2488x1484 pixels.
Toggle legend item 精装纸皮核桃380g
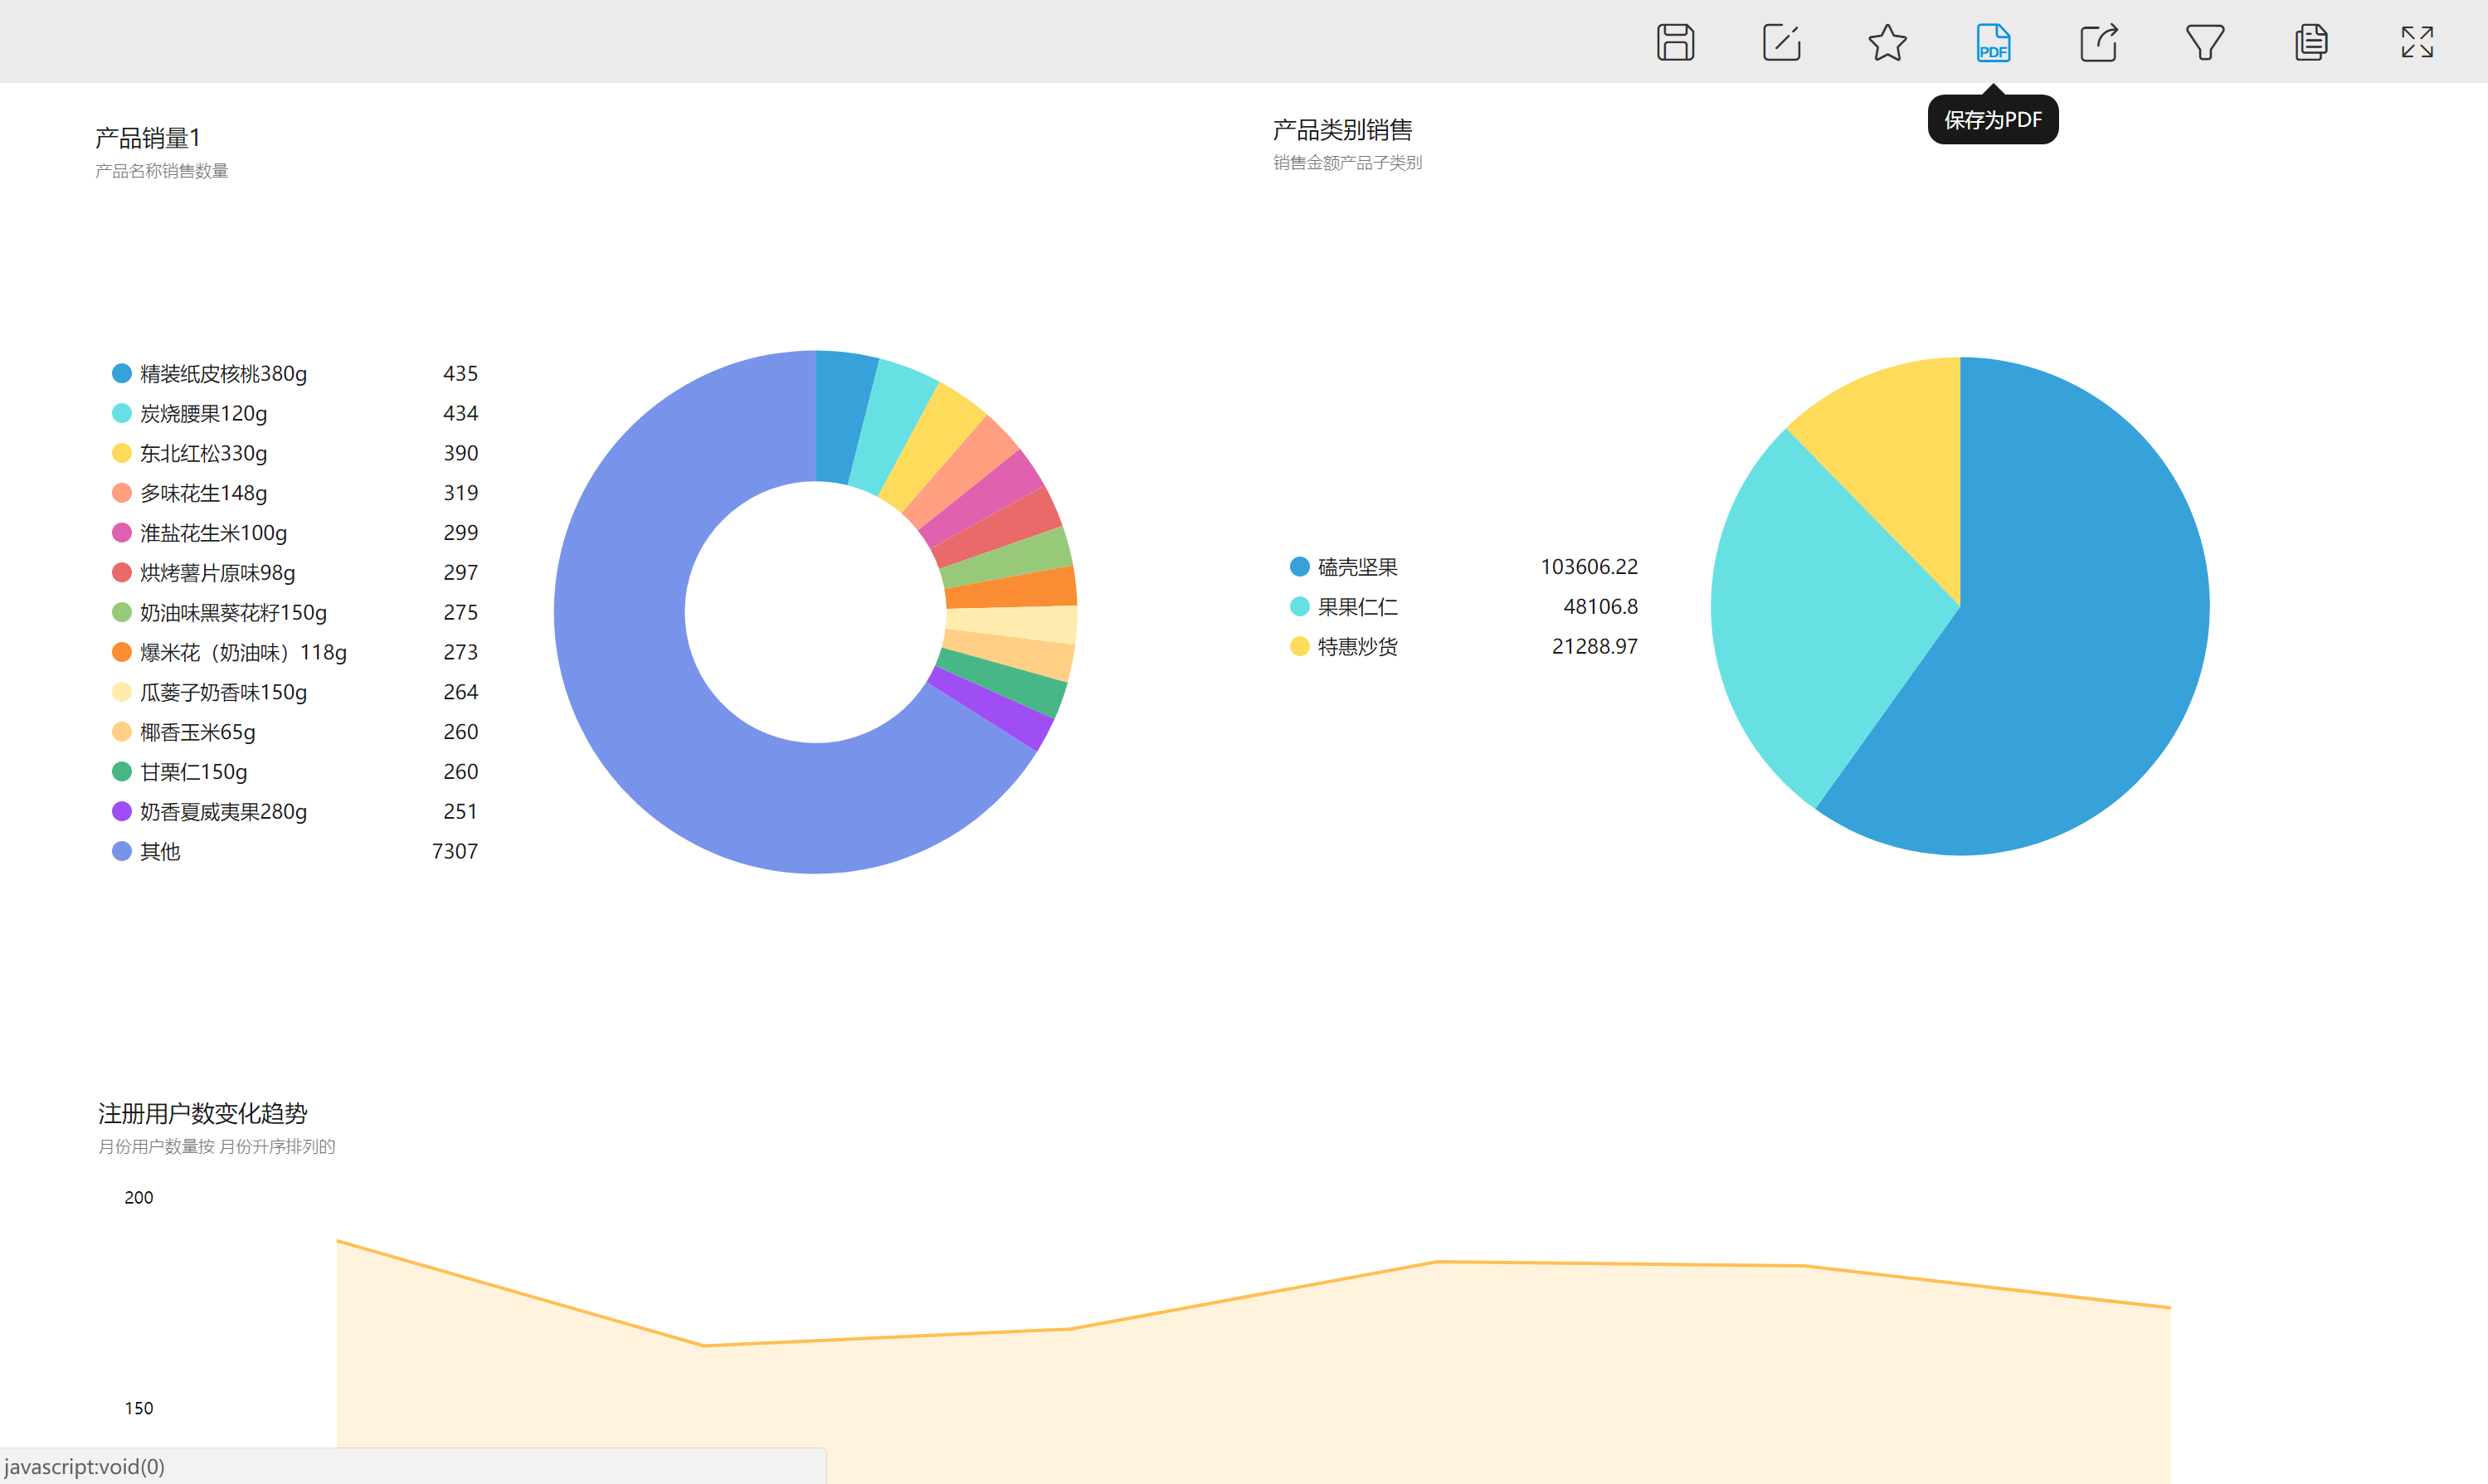(x=222, y=373)
